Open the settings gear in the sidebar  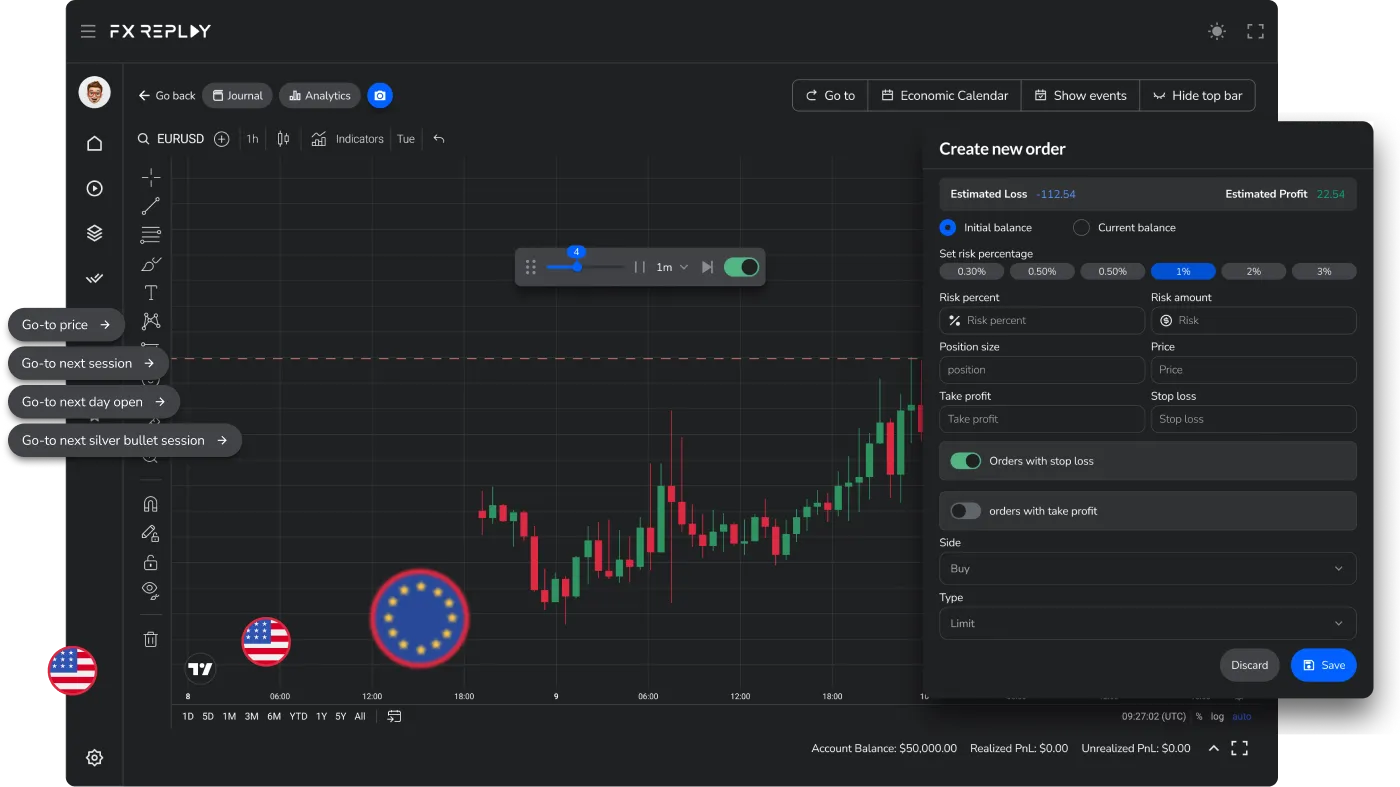point(94,758)
